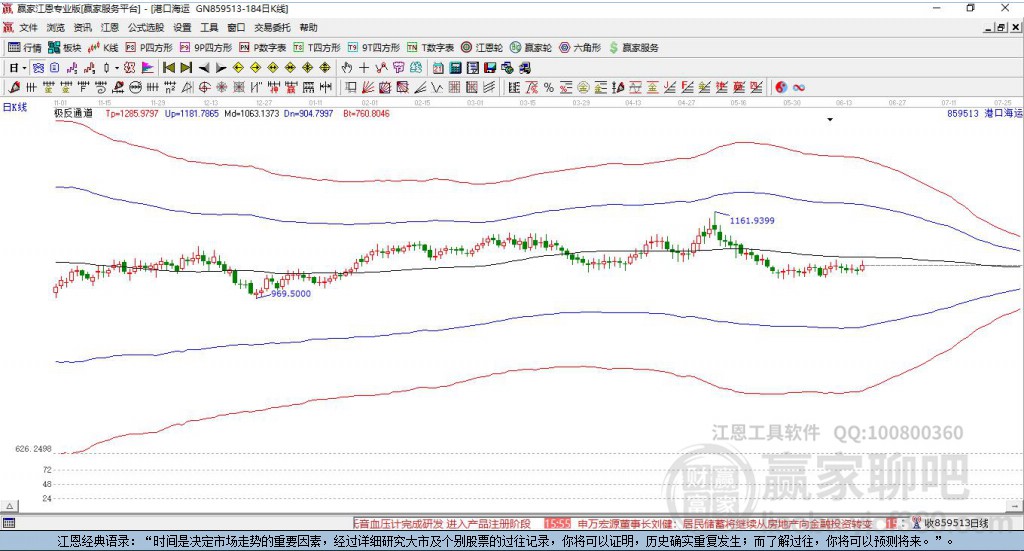Image resolution: width=1024 pixels, height=551 pixels.
Task: Click the 日K线 label at chart top-left
Action: [x=15, y=107]
